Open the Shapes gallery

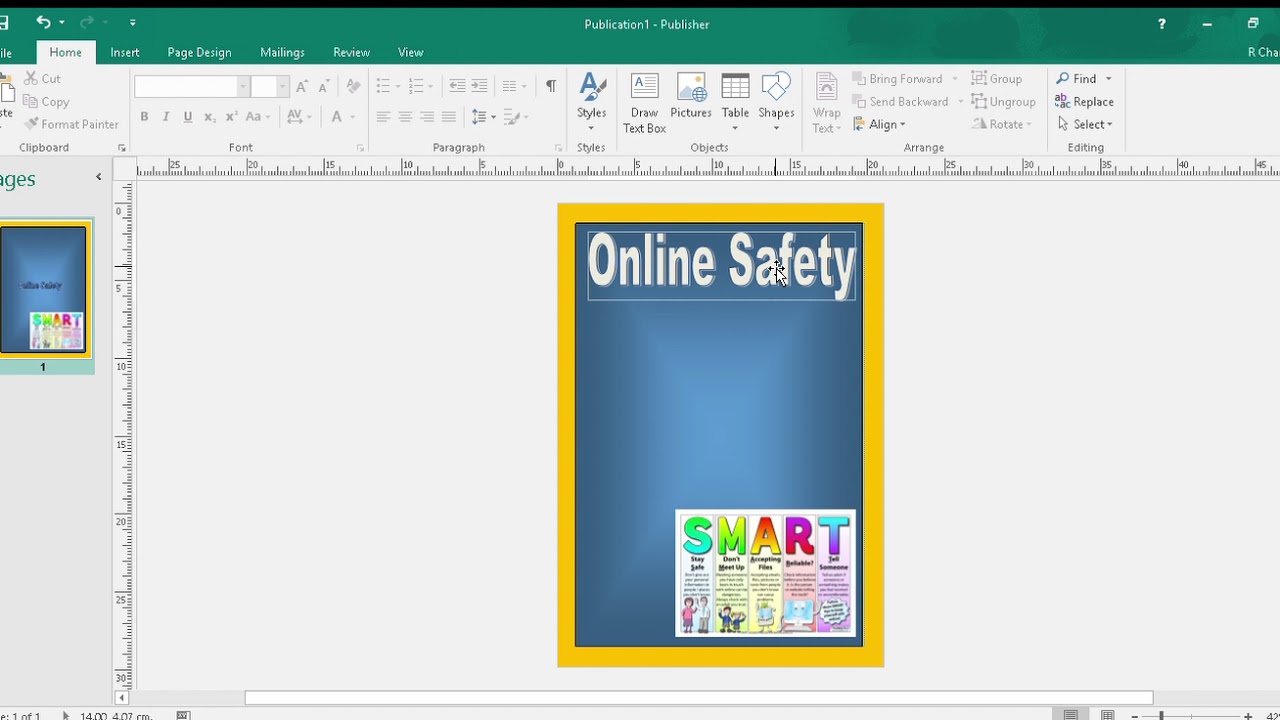[x=776, y=102]
